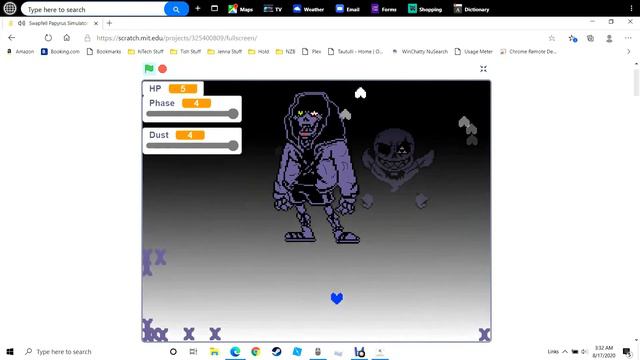The image size is (640, 360).
Task: Go back in the browser
Action: (x=11, y=38)
